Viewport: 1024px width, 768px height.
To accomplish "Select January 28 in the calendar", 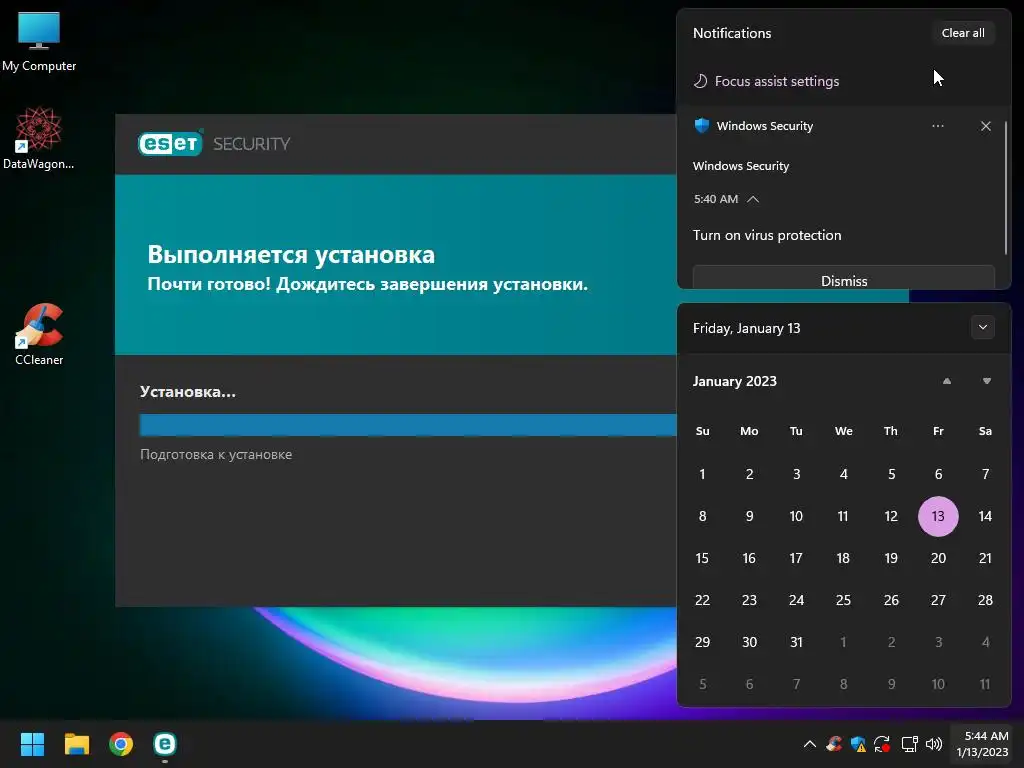I will 985,600.
